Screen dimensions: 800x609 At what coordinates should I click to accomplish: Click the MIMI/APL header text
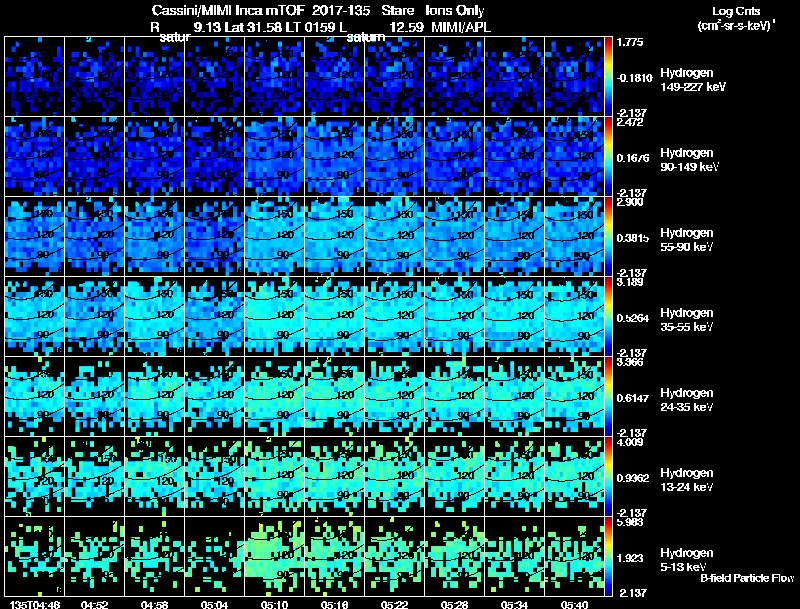(461, 28)
